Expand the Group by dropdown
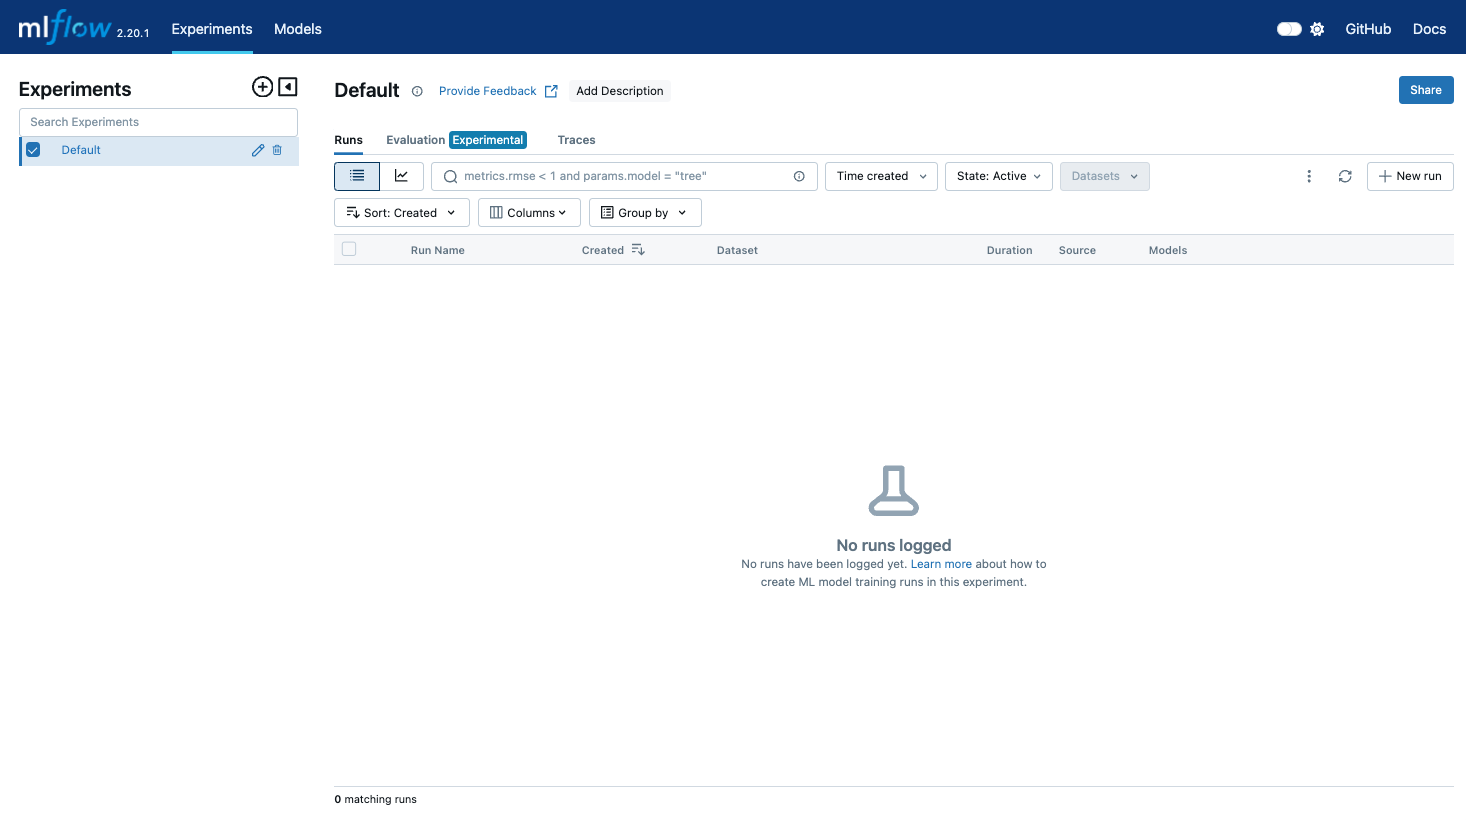The height and width of the screenshot is (820, 1466). click(645, 213)
